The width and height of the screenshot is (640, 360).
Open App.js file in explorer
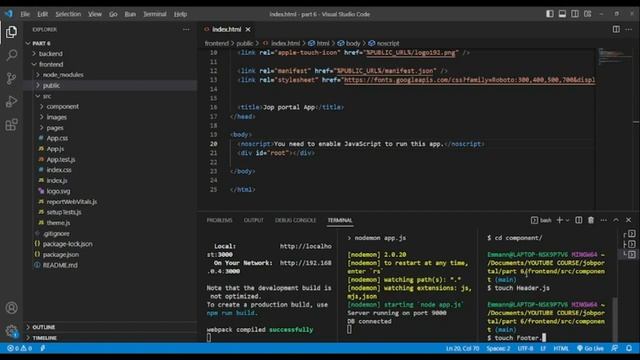click(x=55, y=149)
